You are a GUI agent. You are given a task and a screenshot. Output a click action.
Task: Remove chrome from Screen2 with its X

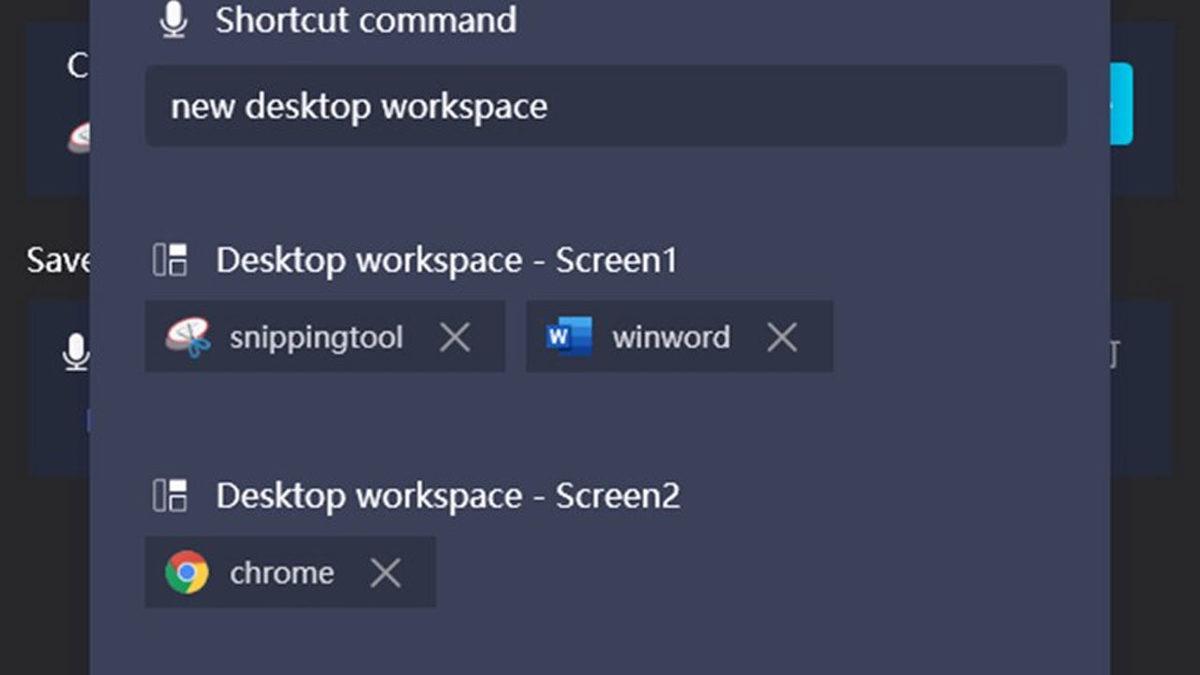(x=385, y=573)
